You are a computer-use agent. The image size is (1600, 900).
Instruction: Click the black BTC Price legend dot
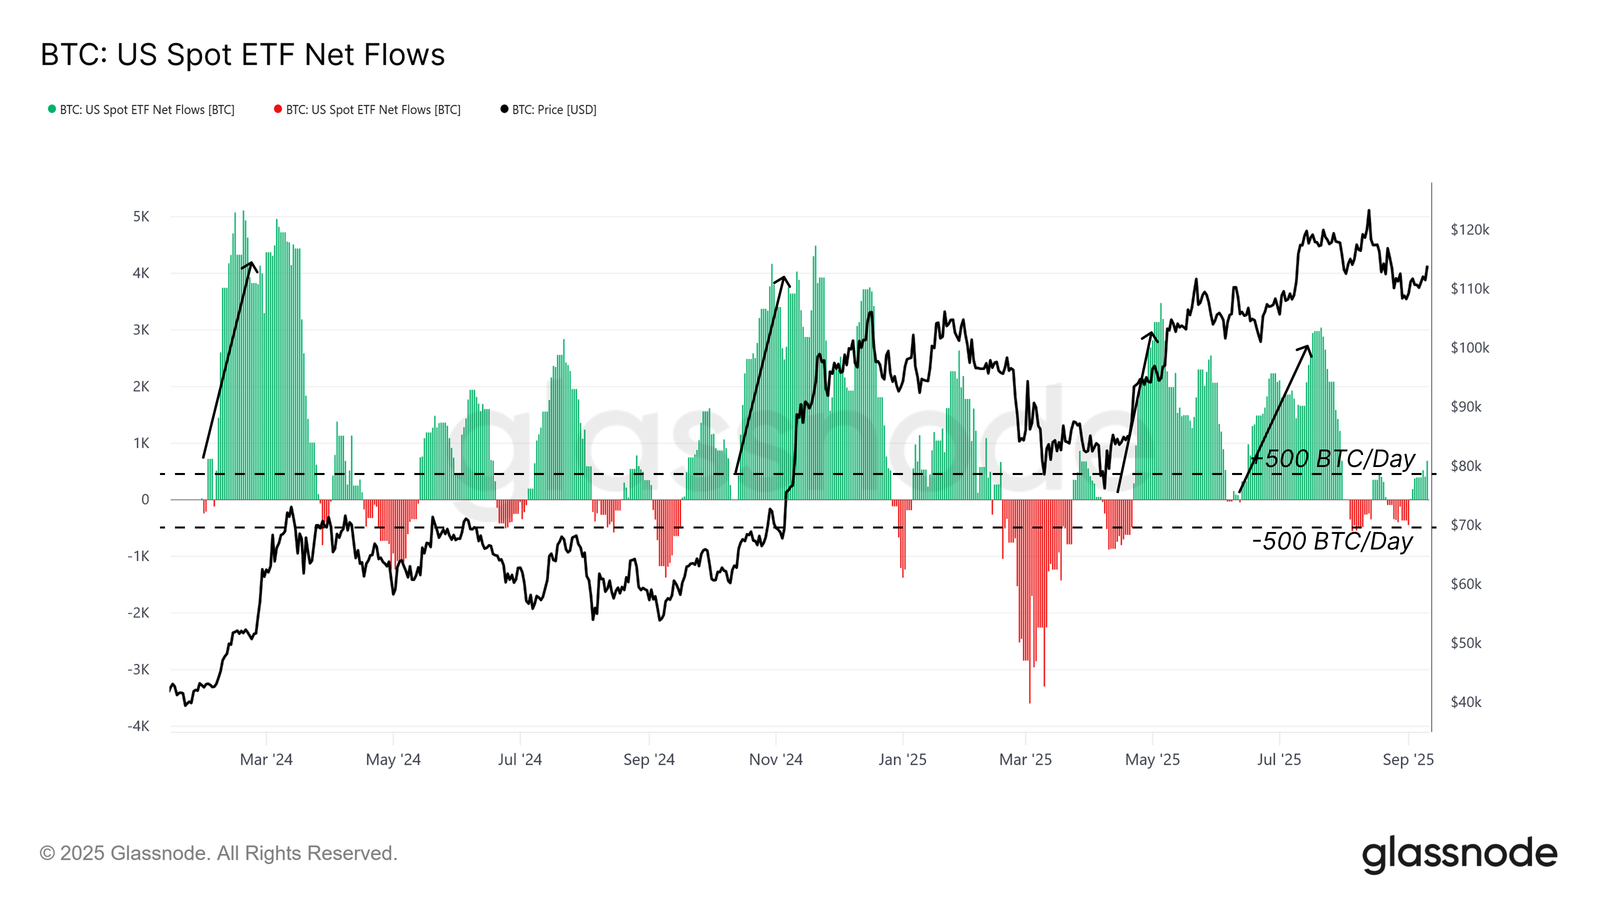click(504, 109)
